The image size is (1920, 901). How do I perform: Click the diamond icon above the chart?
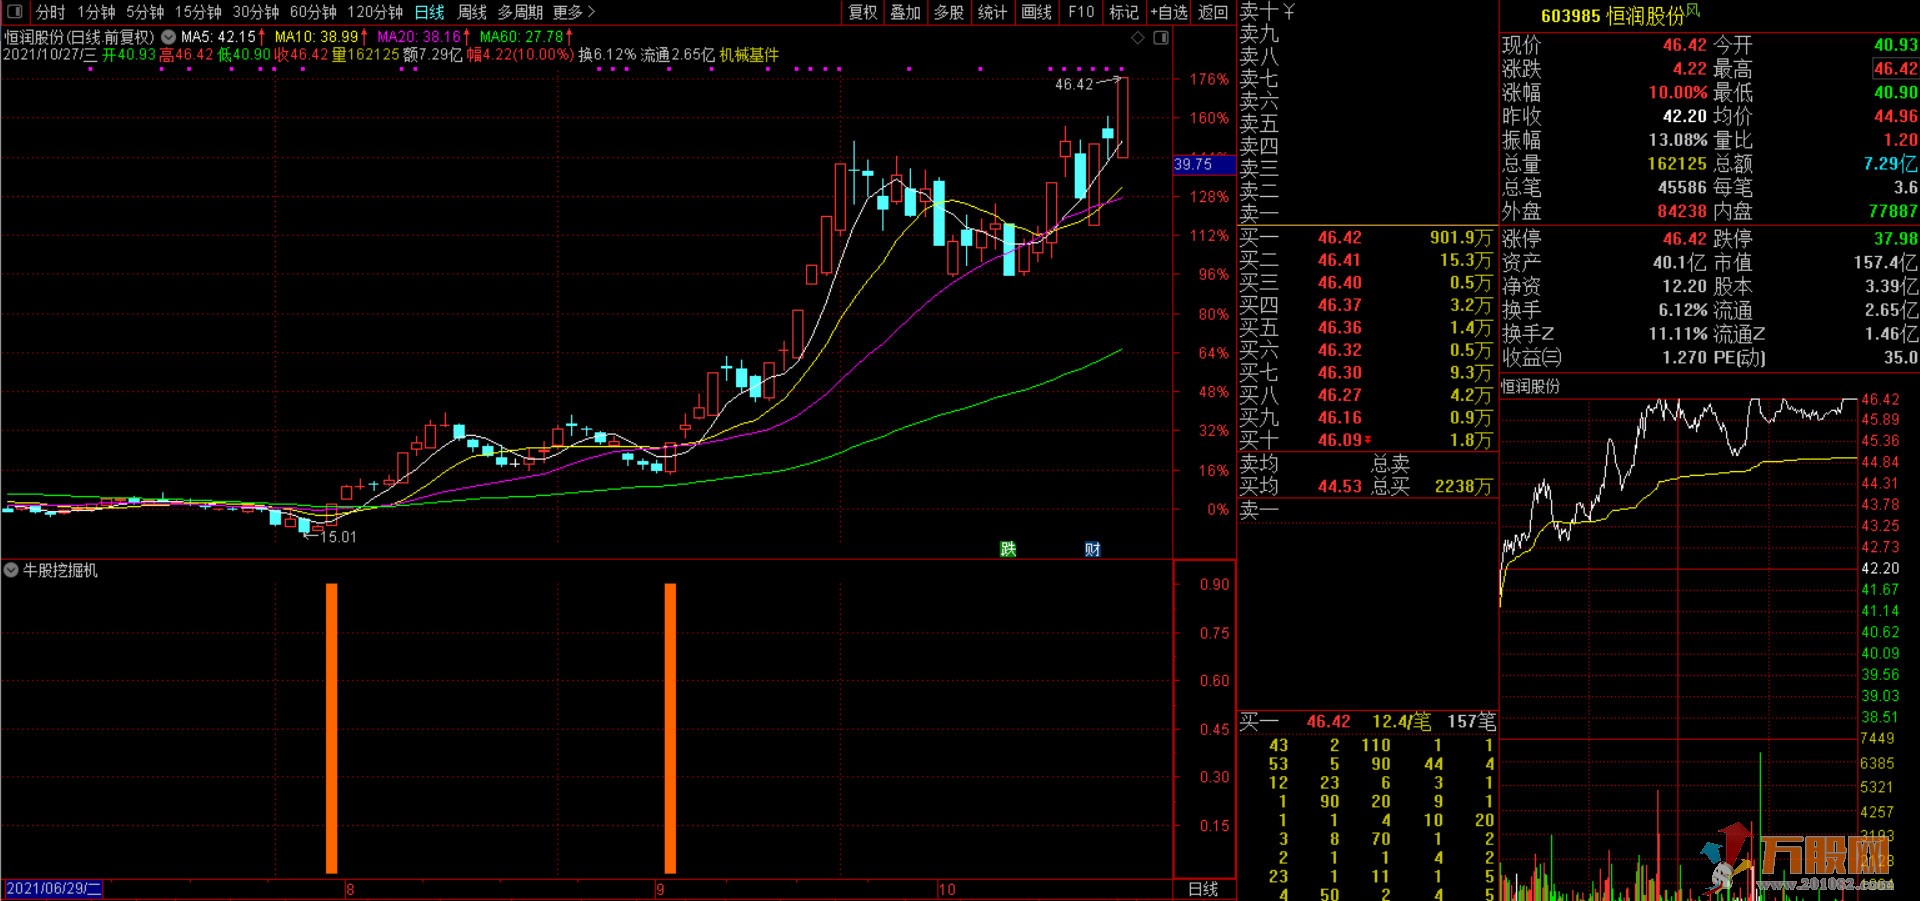pyautogui.click(x=1138, y=38)
